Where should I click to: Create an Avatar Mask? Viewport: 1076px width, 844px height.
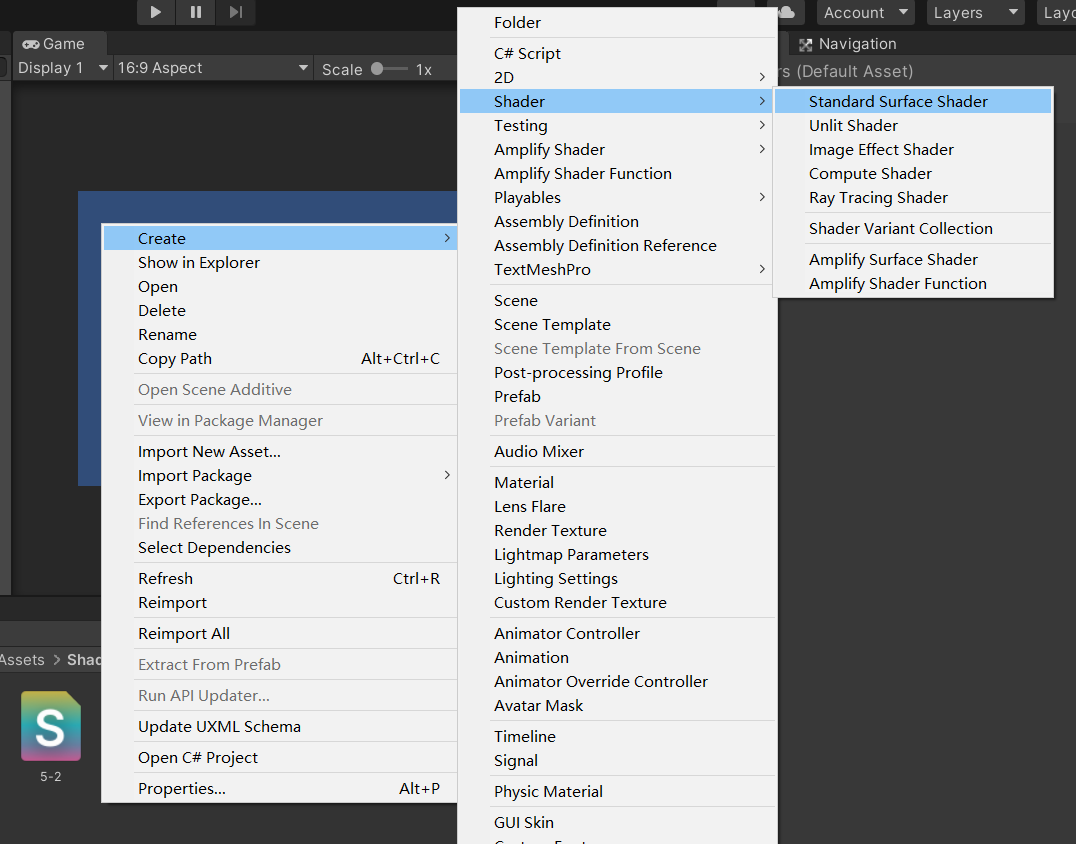(618, 705)
